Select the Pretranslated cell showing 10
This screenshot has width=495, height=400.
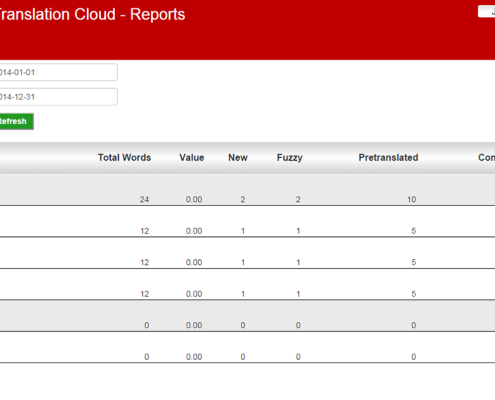tap(412, 199)
